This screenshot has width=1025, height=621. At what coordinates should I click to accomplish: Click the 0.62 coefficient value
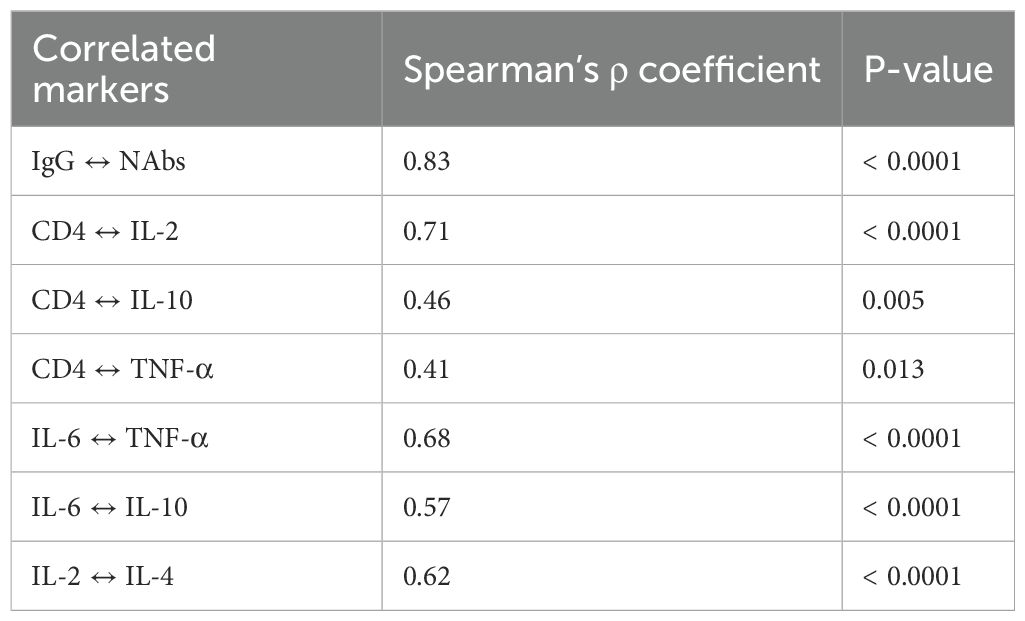click(x=426, y=576)
